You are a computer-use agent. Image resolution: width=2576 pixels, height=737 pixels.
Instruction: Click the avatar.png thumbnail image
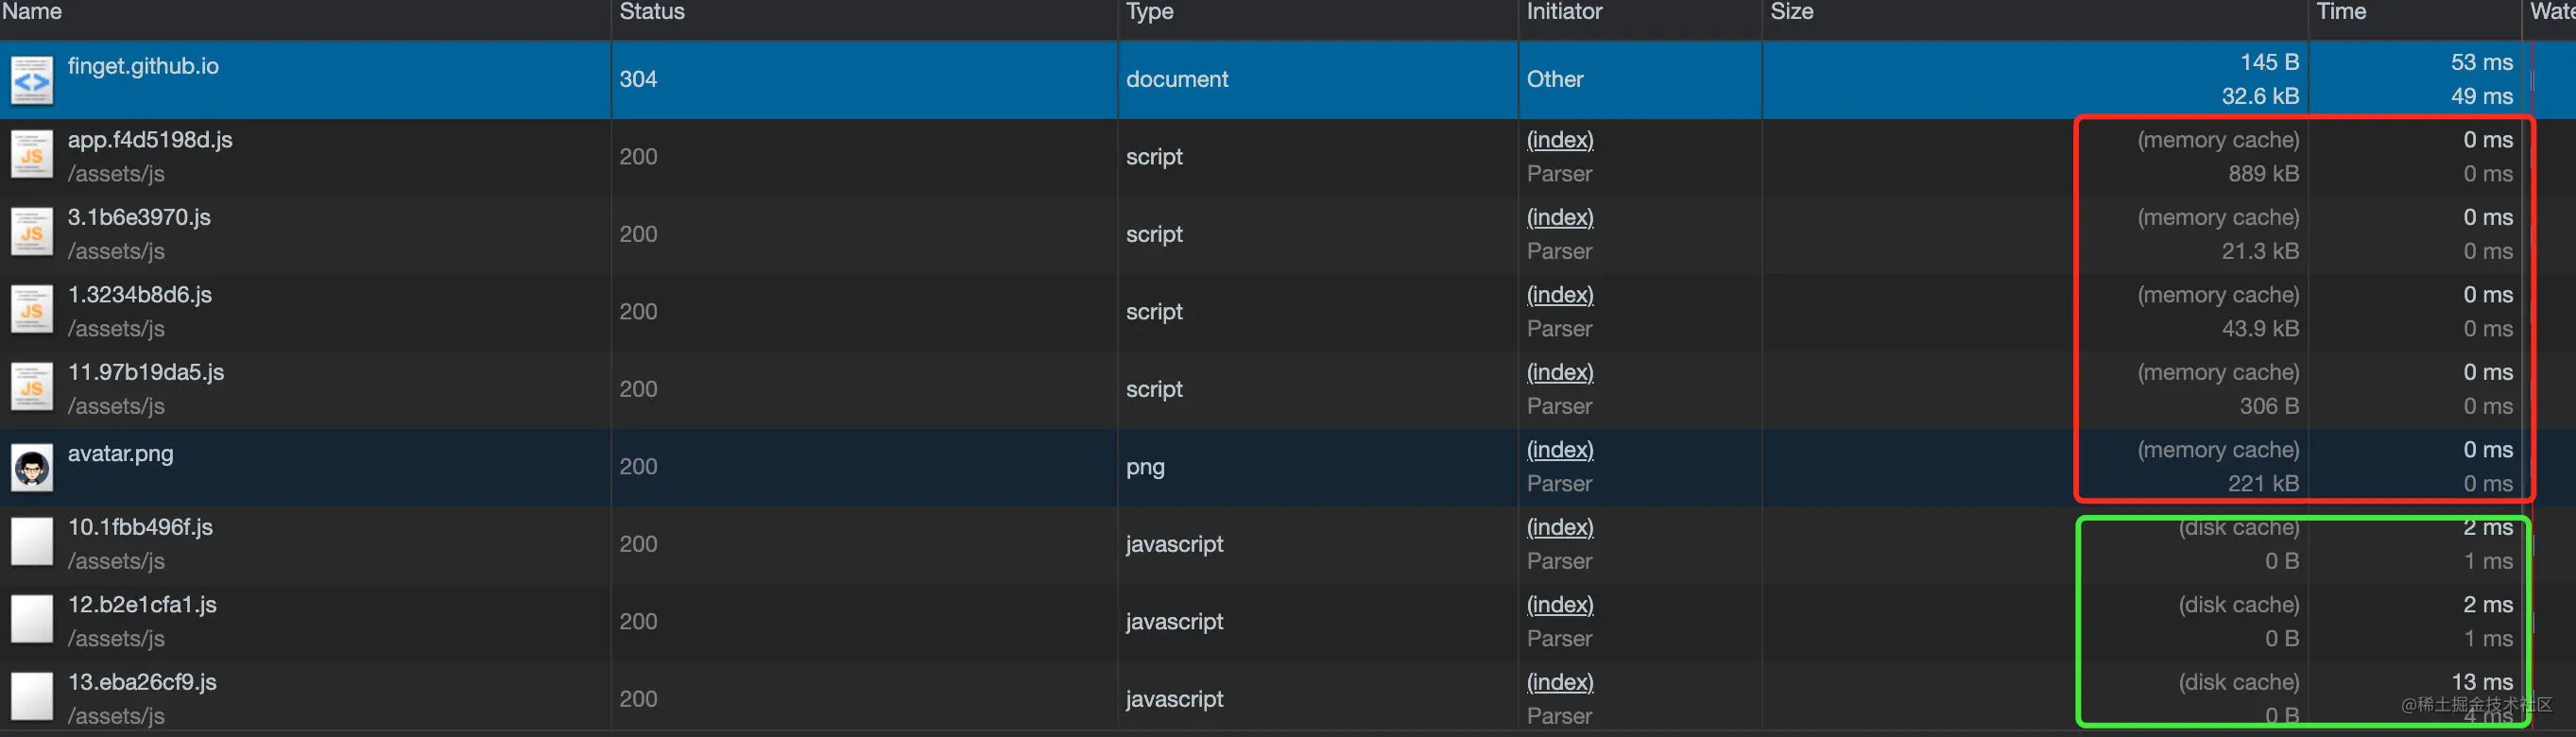coord(31,467)
